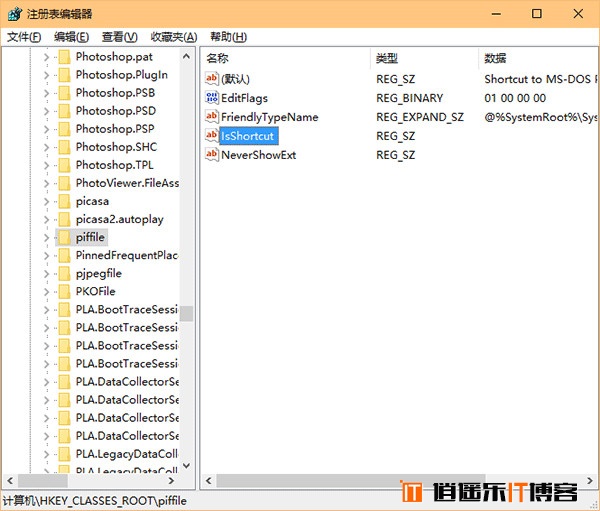This screenshot has width=600, height=511.
Task: Click the Photoshop.PSD folder icon
Action: pyautogui.click(x=64, y=111)
